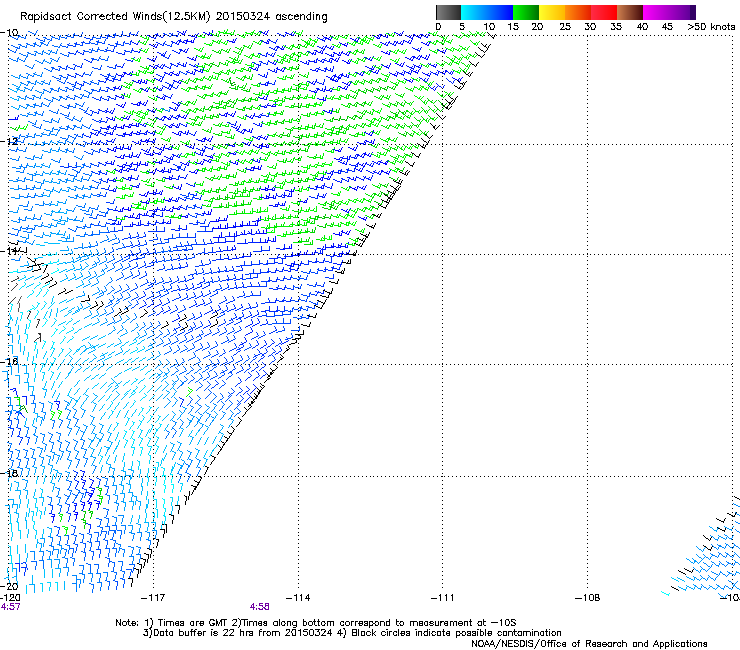Image resolution: width=740 pixels, height=650 pixels.
Task: Click the -16 latitude label
Action: point(9,362)
